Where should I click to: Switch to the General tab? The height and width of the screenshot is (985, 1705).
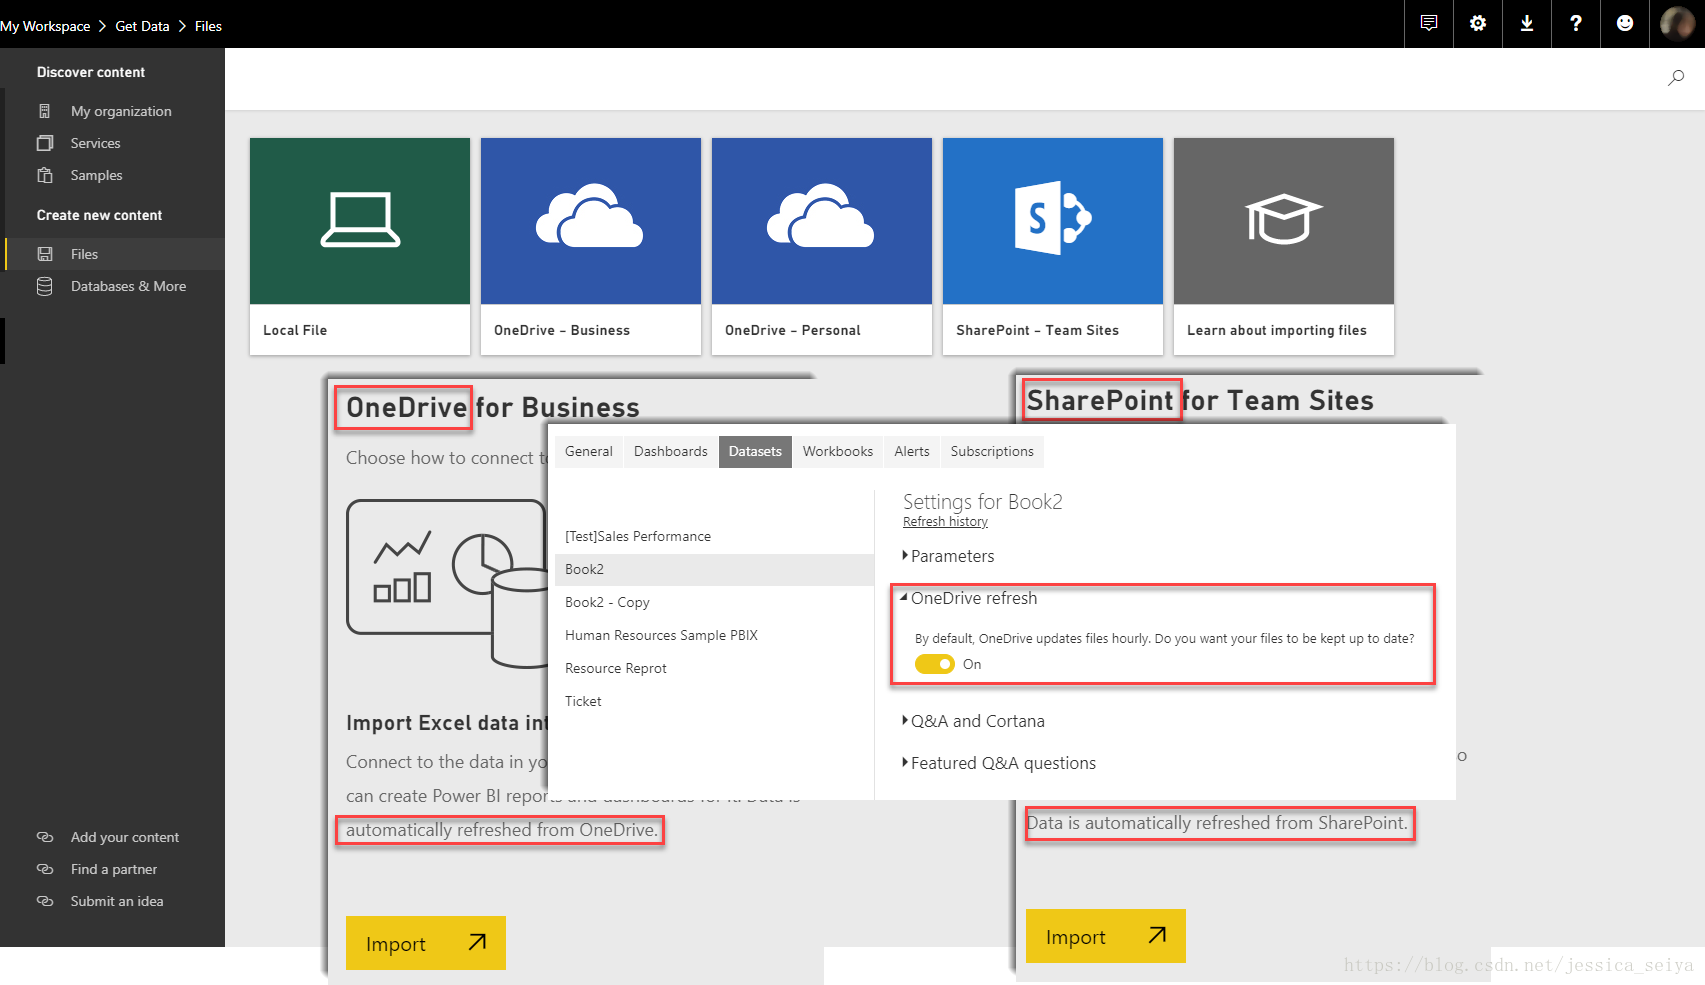[589, 451]
